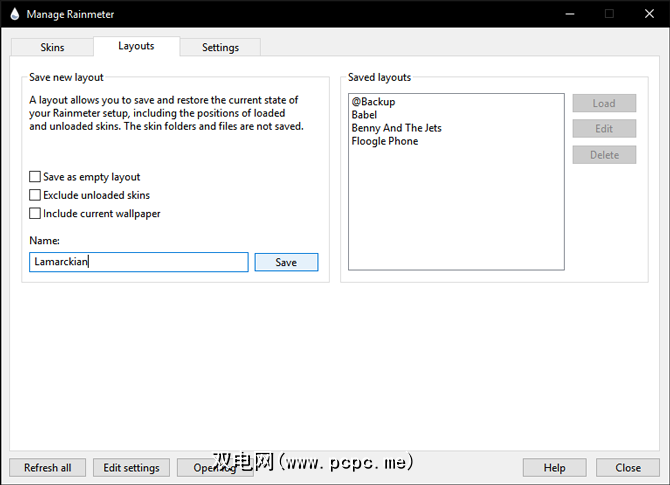Open Edit settings button at bottom
This screenshot has height=485, width=670.
click(131, 468)
